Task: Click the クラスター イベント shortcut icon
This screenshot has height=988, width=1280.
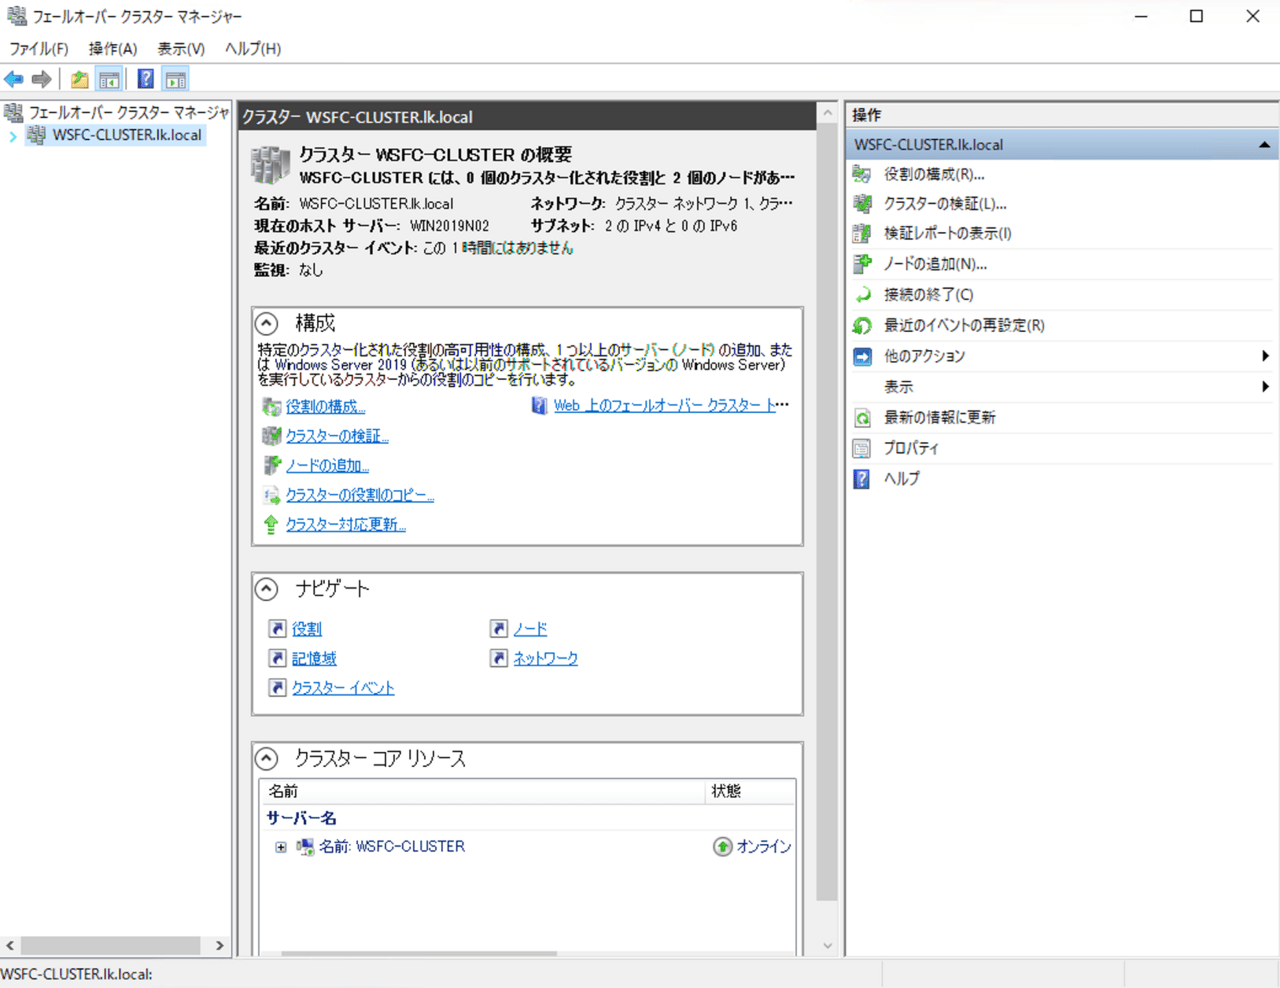Action: point(278,688)
